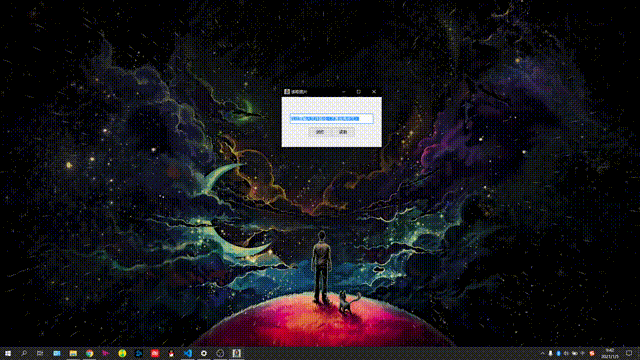Click the dialog's title bar app icon
The image size is (640, 360).
287,92
